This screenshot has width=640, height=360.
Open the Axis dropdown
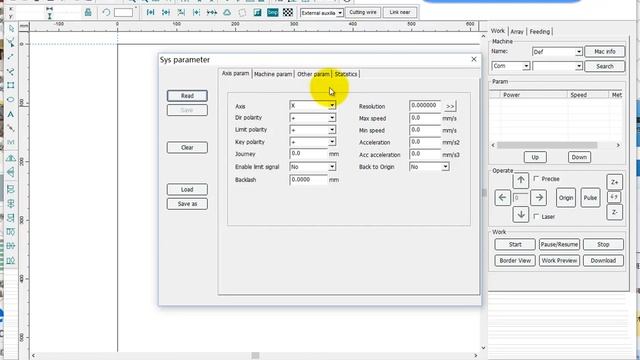[332, 105]
